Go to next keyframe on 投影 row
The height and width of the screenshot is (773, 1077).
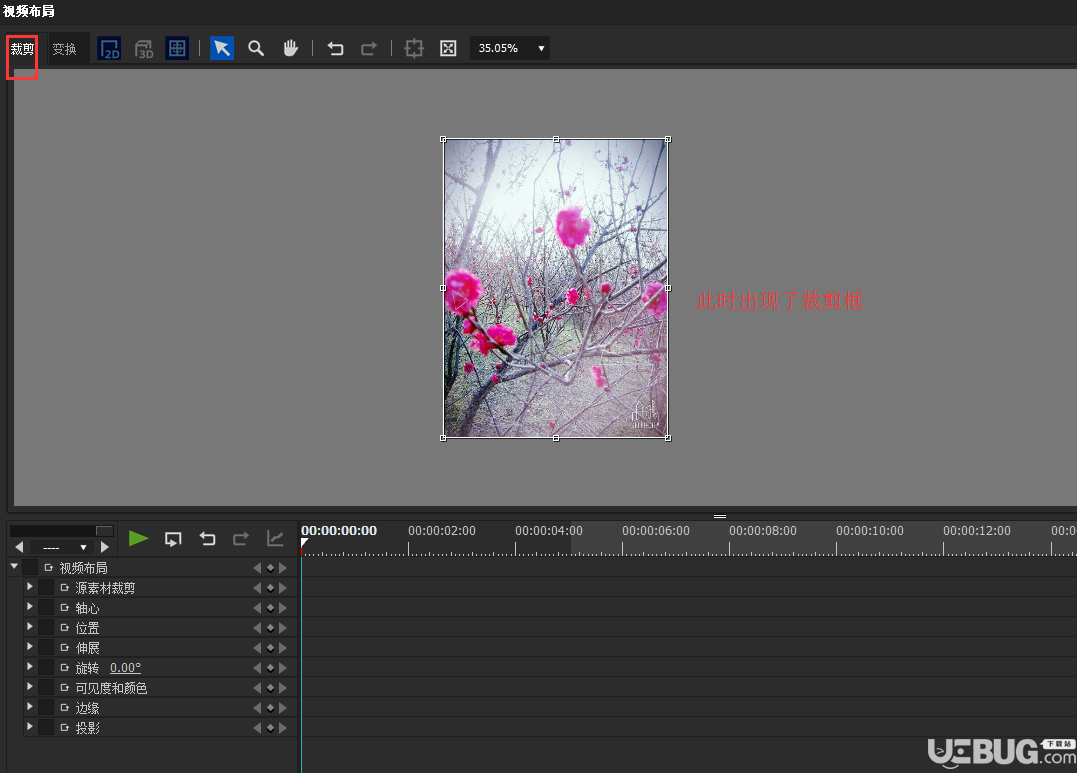pyautogui.click(x=282, y=728)
